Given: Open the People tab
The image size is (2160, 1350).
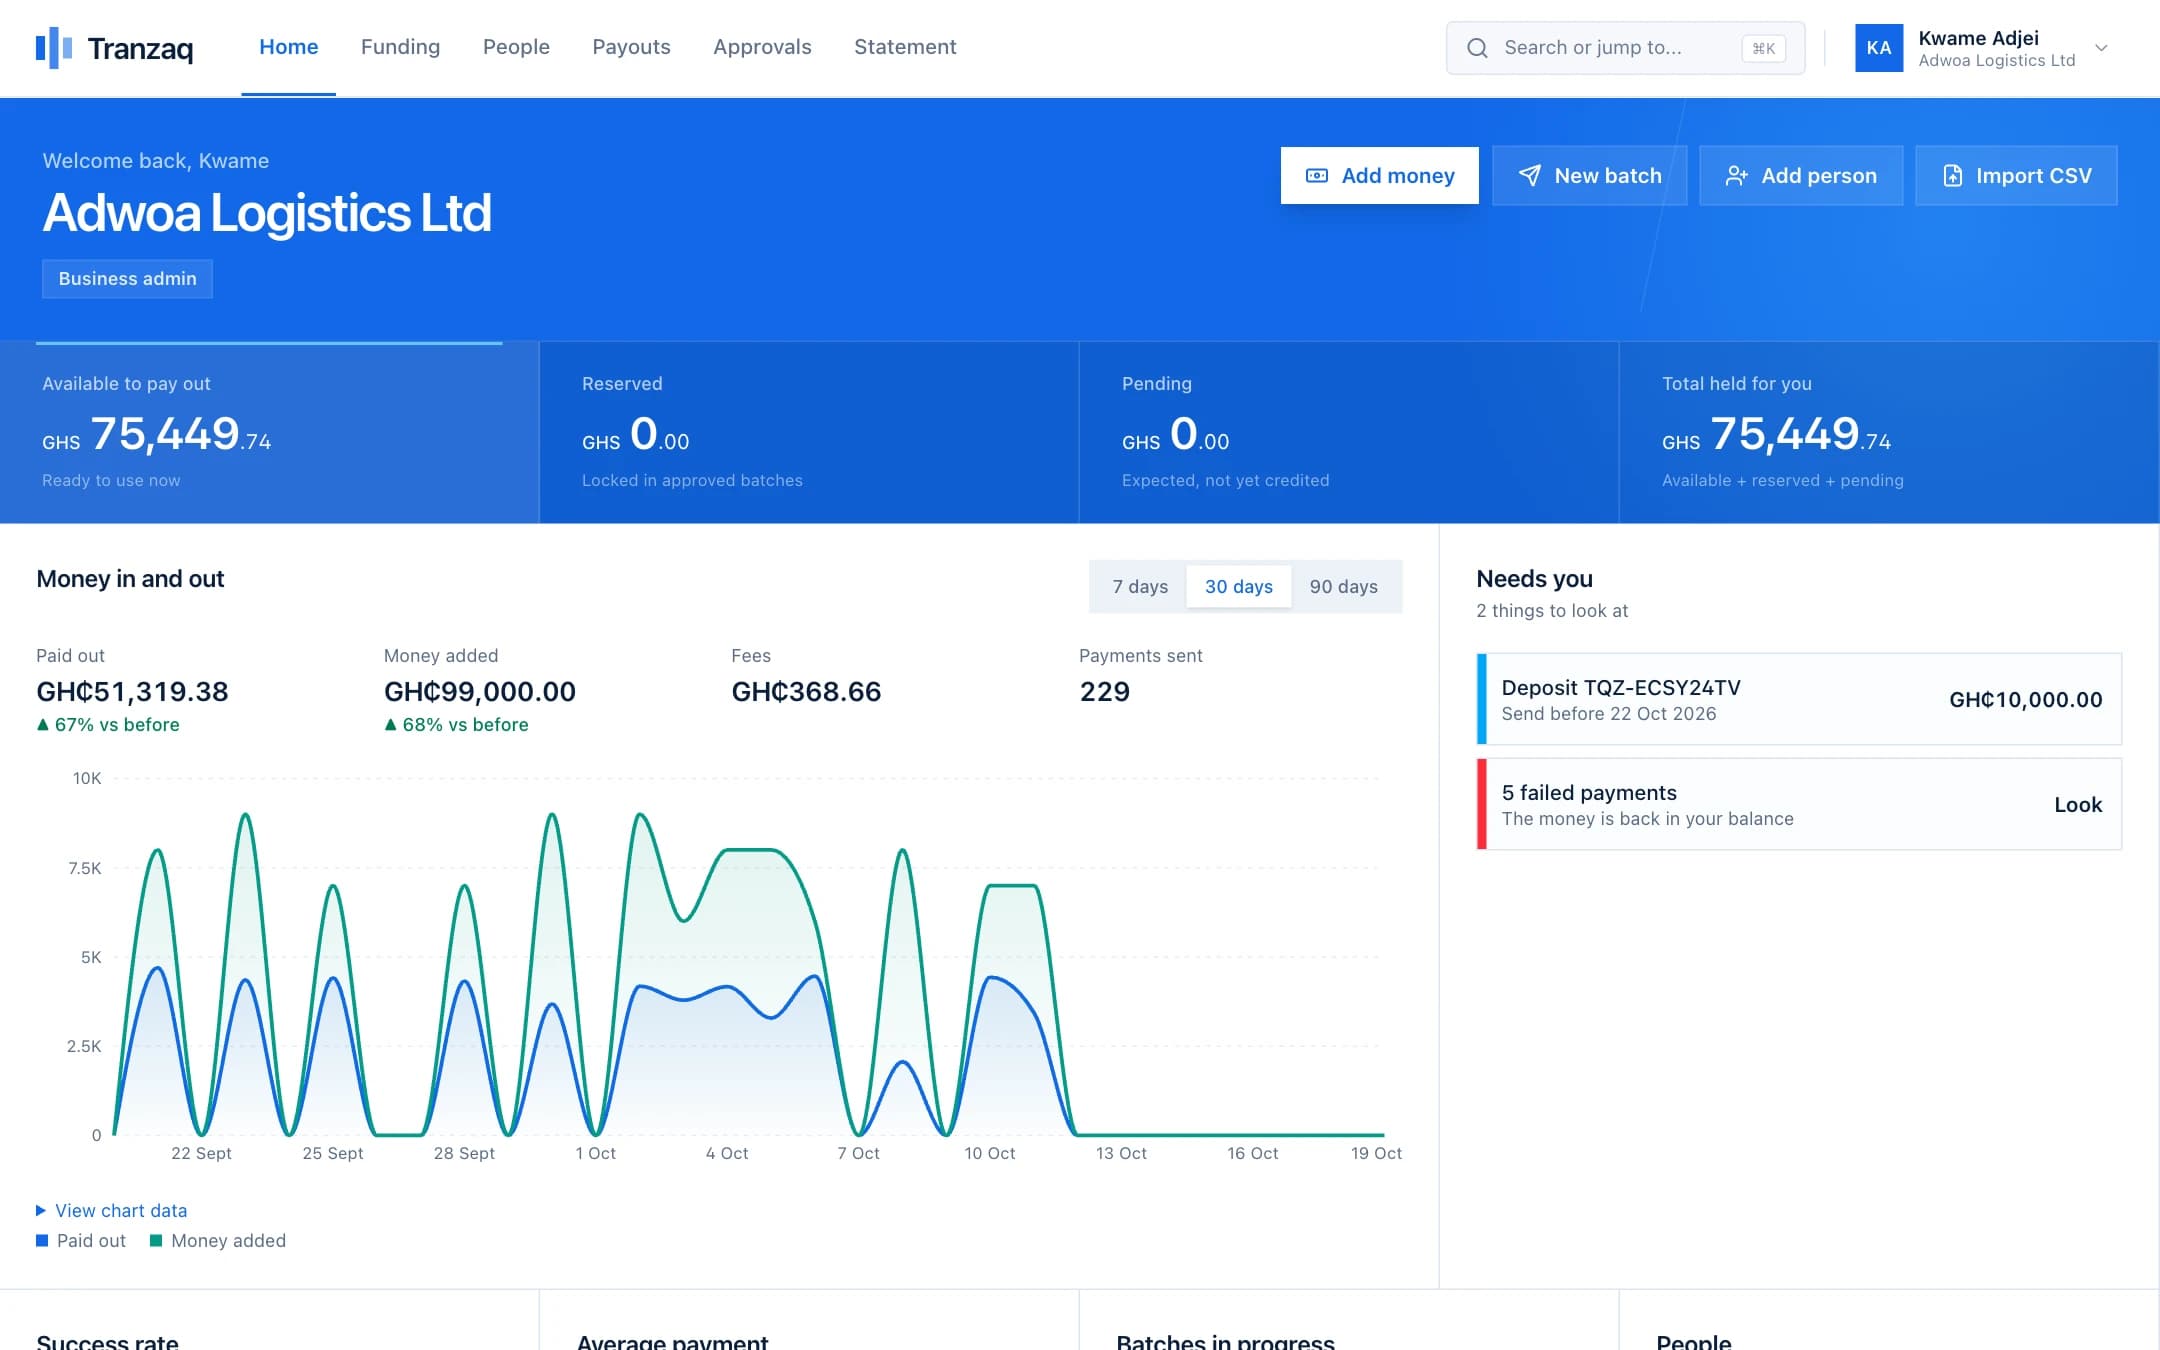Looking at the screenshot, I should [x=516, y=47].
